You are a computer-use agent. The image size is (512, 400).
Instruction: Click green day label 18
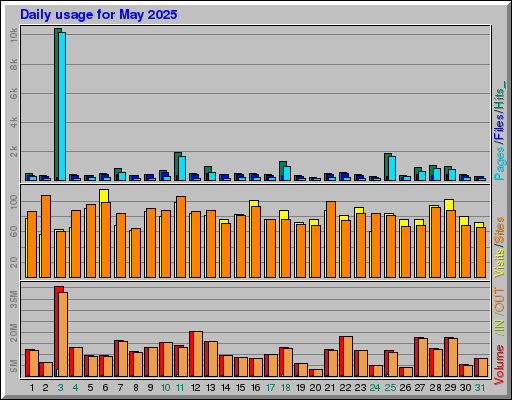coord(285,388)
